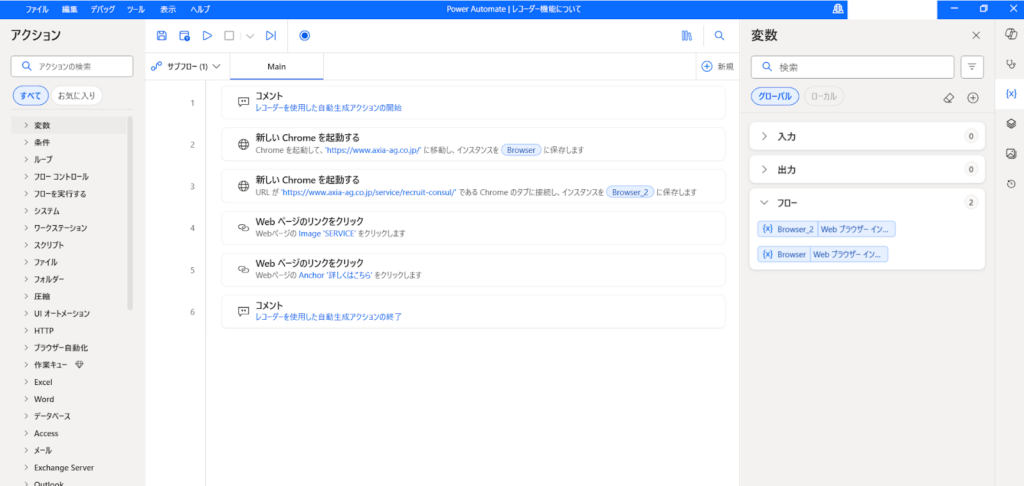This screenshot has width=1024, height=486.
Task: Open the サブフロー dropdown
Action: [185, 67]
